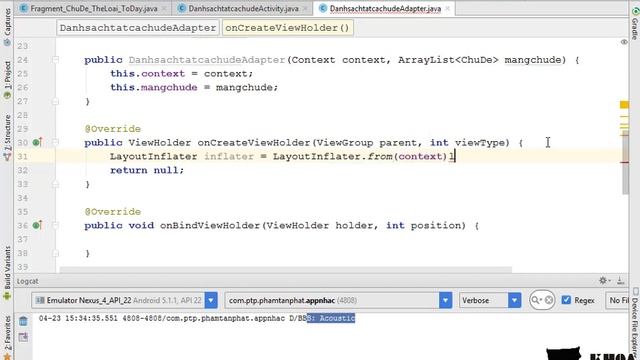Clear the Logcat search text
The image size is (640, 360).
(x=549, y=300)
